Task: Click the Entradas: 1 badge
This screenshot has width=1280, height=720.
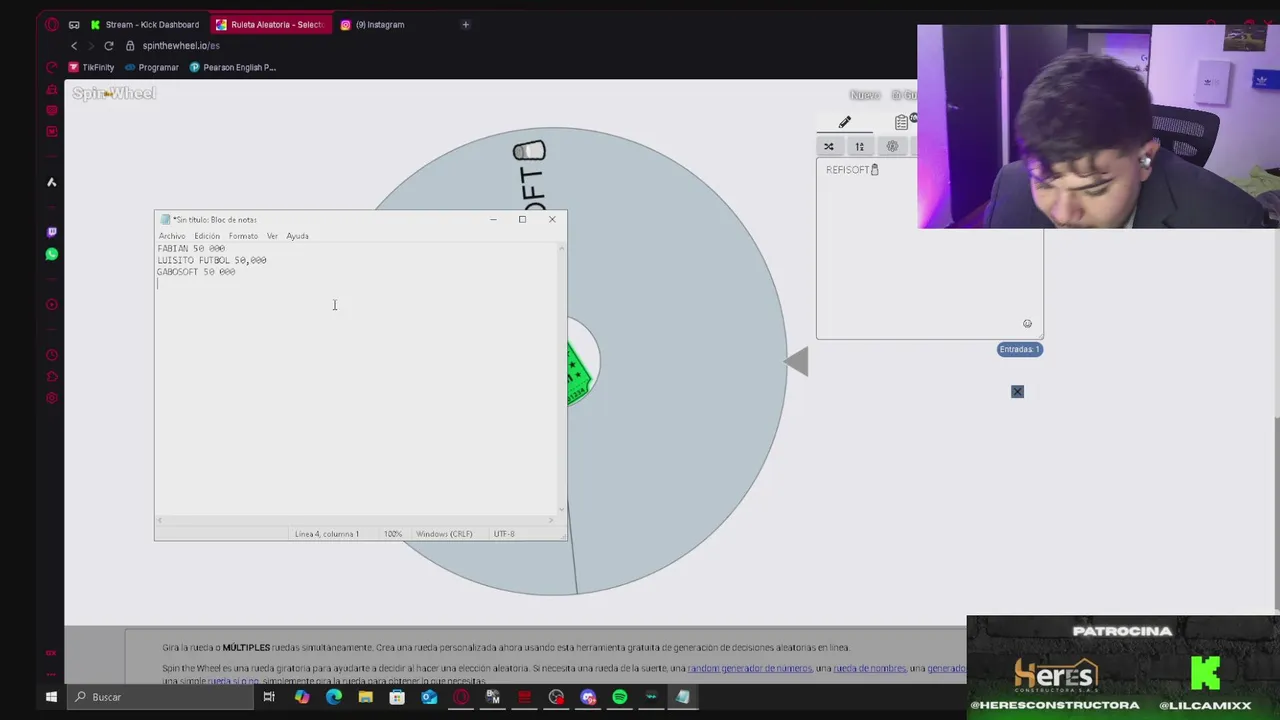Action: tap(1020, 349)
